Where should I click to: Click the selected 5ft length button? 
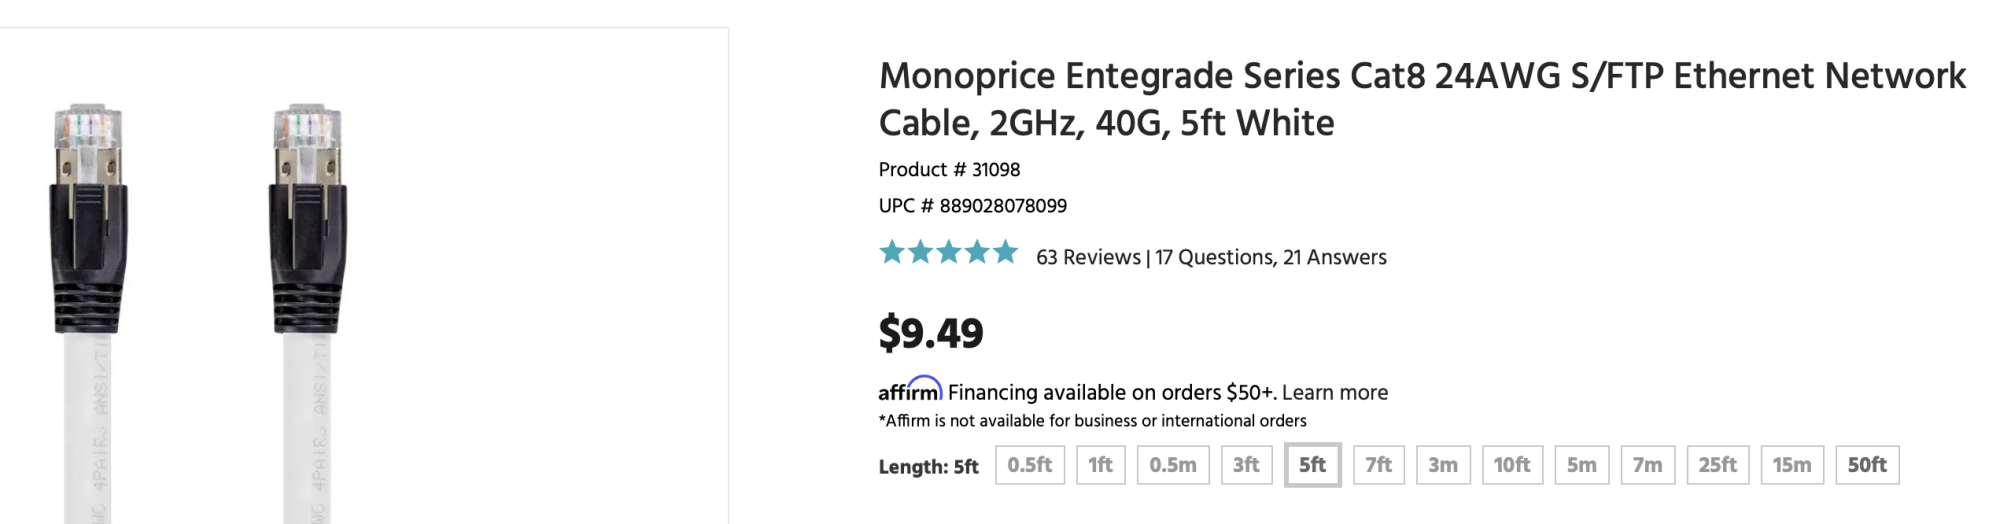[x=1312, y=465]
